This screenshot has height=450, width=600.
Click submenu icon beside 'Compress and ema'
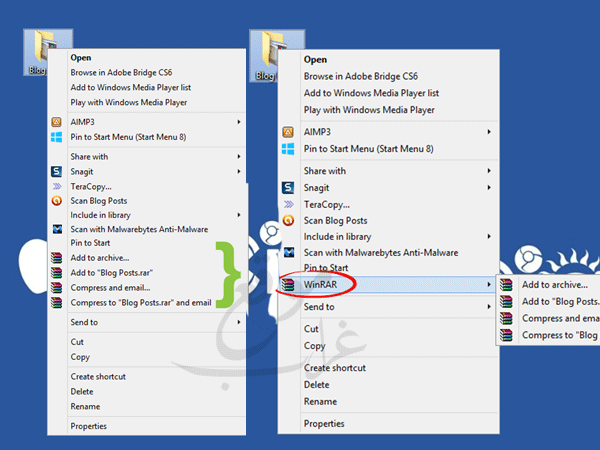(506, 318)
